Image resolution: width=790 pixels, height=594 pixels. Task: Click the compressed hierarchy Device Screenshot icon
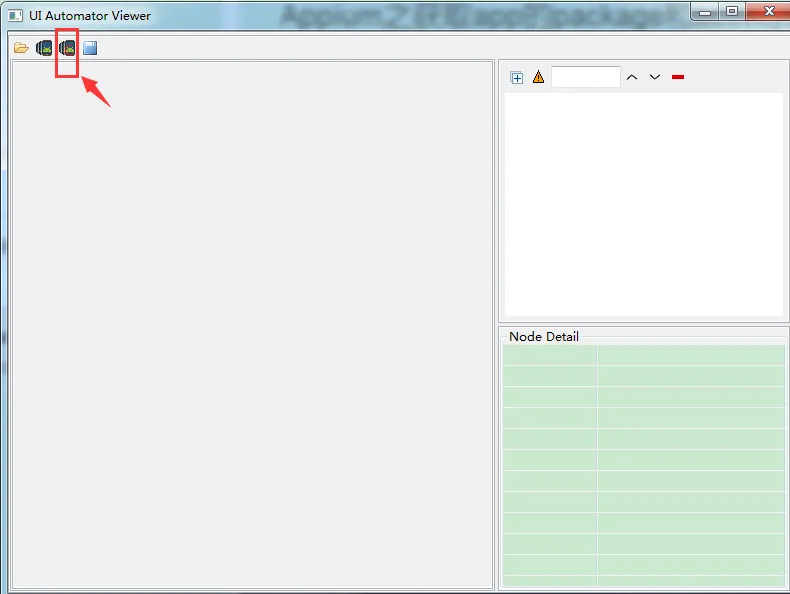[x=67, y=48]
